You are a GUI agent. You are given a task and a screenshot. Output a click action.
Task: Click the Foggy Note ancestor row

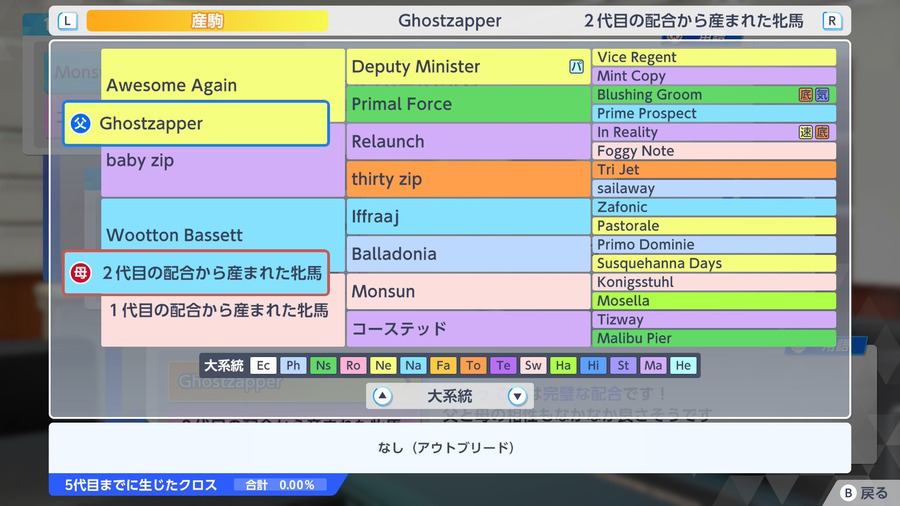click(x=714, y=151)
